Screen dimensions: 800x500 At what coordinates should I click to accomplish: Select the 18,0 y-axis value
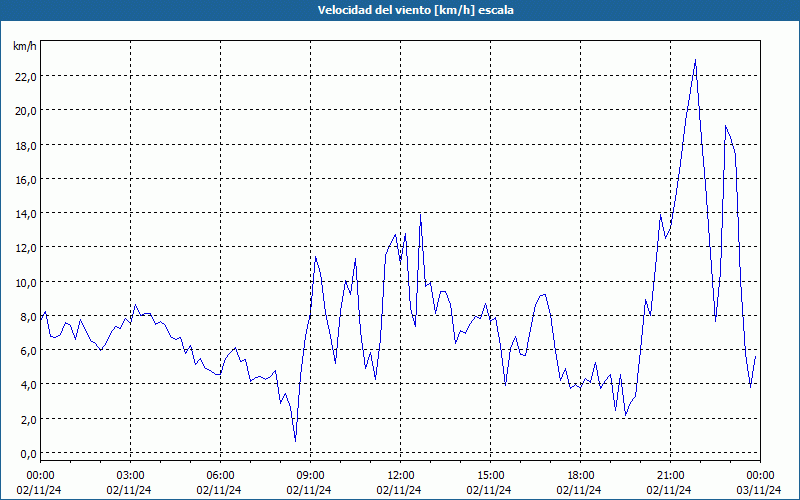[x=26, y=145]
